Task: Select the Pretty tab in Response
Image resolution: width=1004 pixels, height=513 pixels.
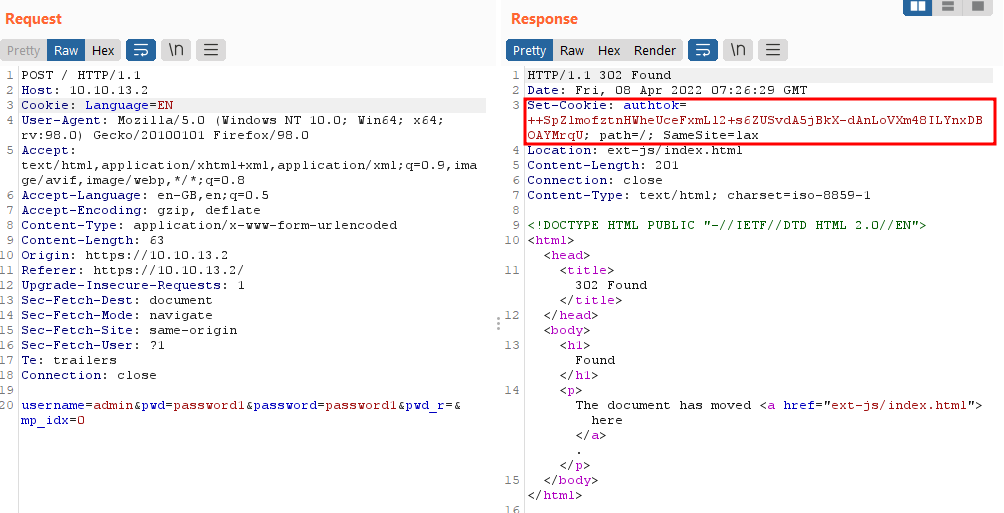Action: pos(529,50)
